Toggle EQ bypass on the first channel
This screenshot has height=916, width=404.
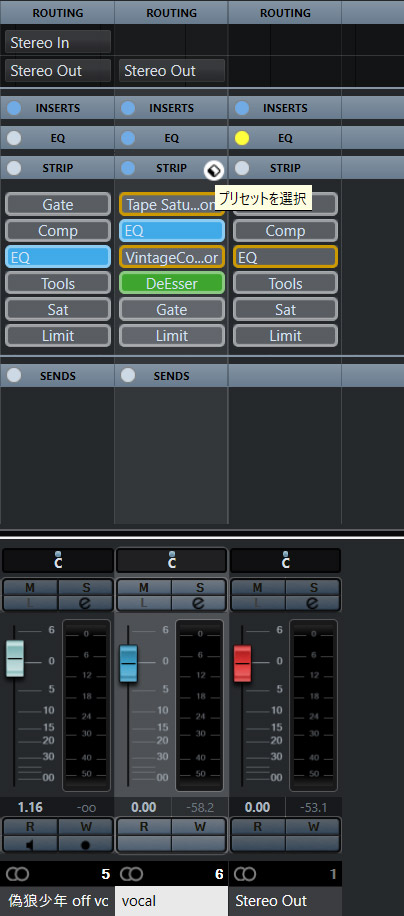14,138
